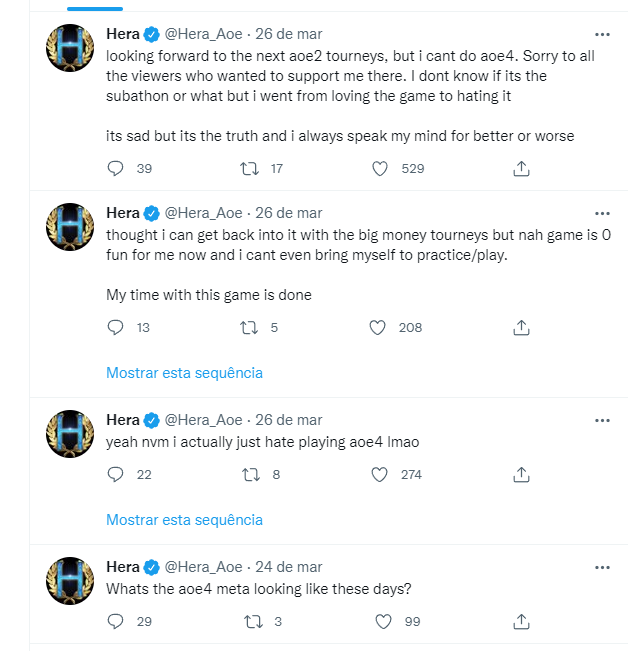628x651 pixels.
Task: Open more options on 'yeah nvm' tweet
Action: (x=601, y=419)
